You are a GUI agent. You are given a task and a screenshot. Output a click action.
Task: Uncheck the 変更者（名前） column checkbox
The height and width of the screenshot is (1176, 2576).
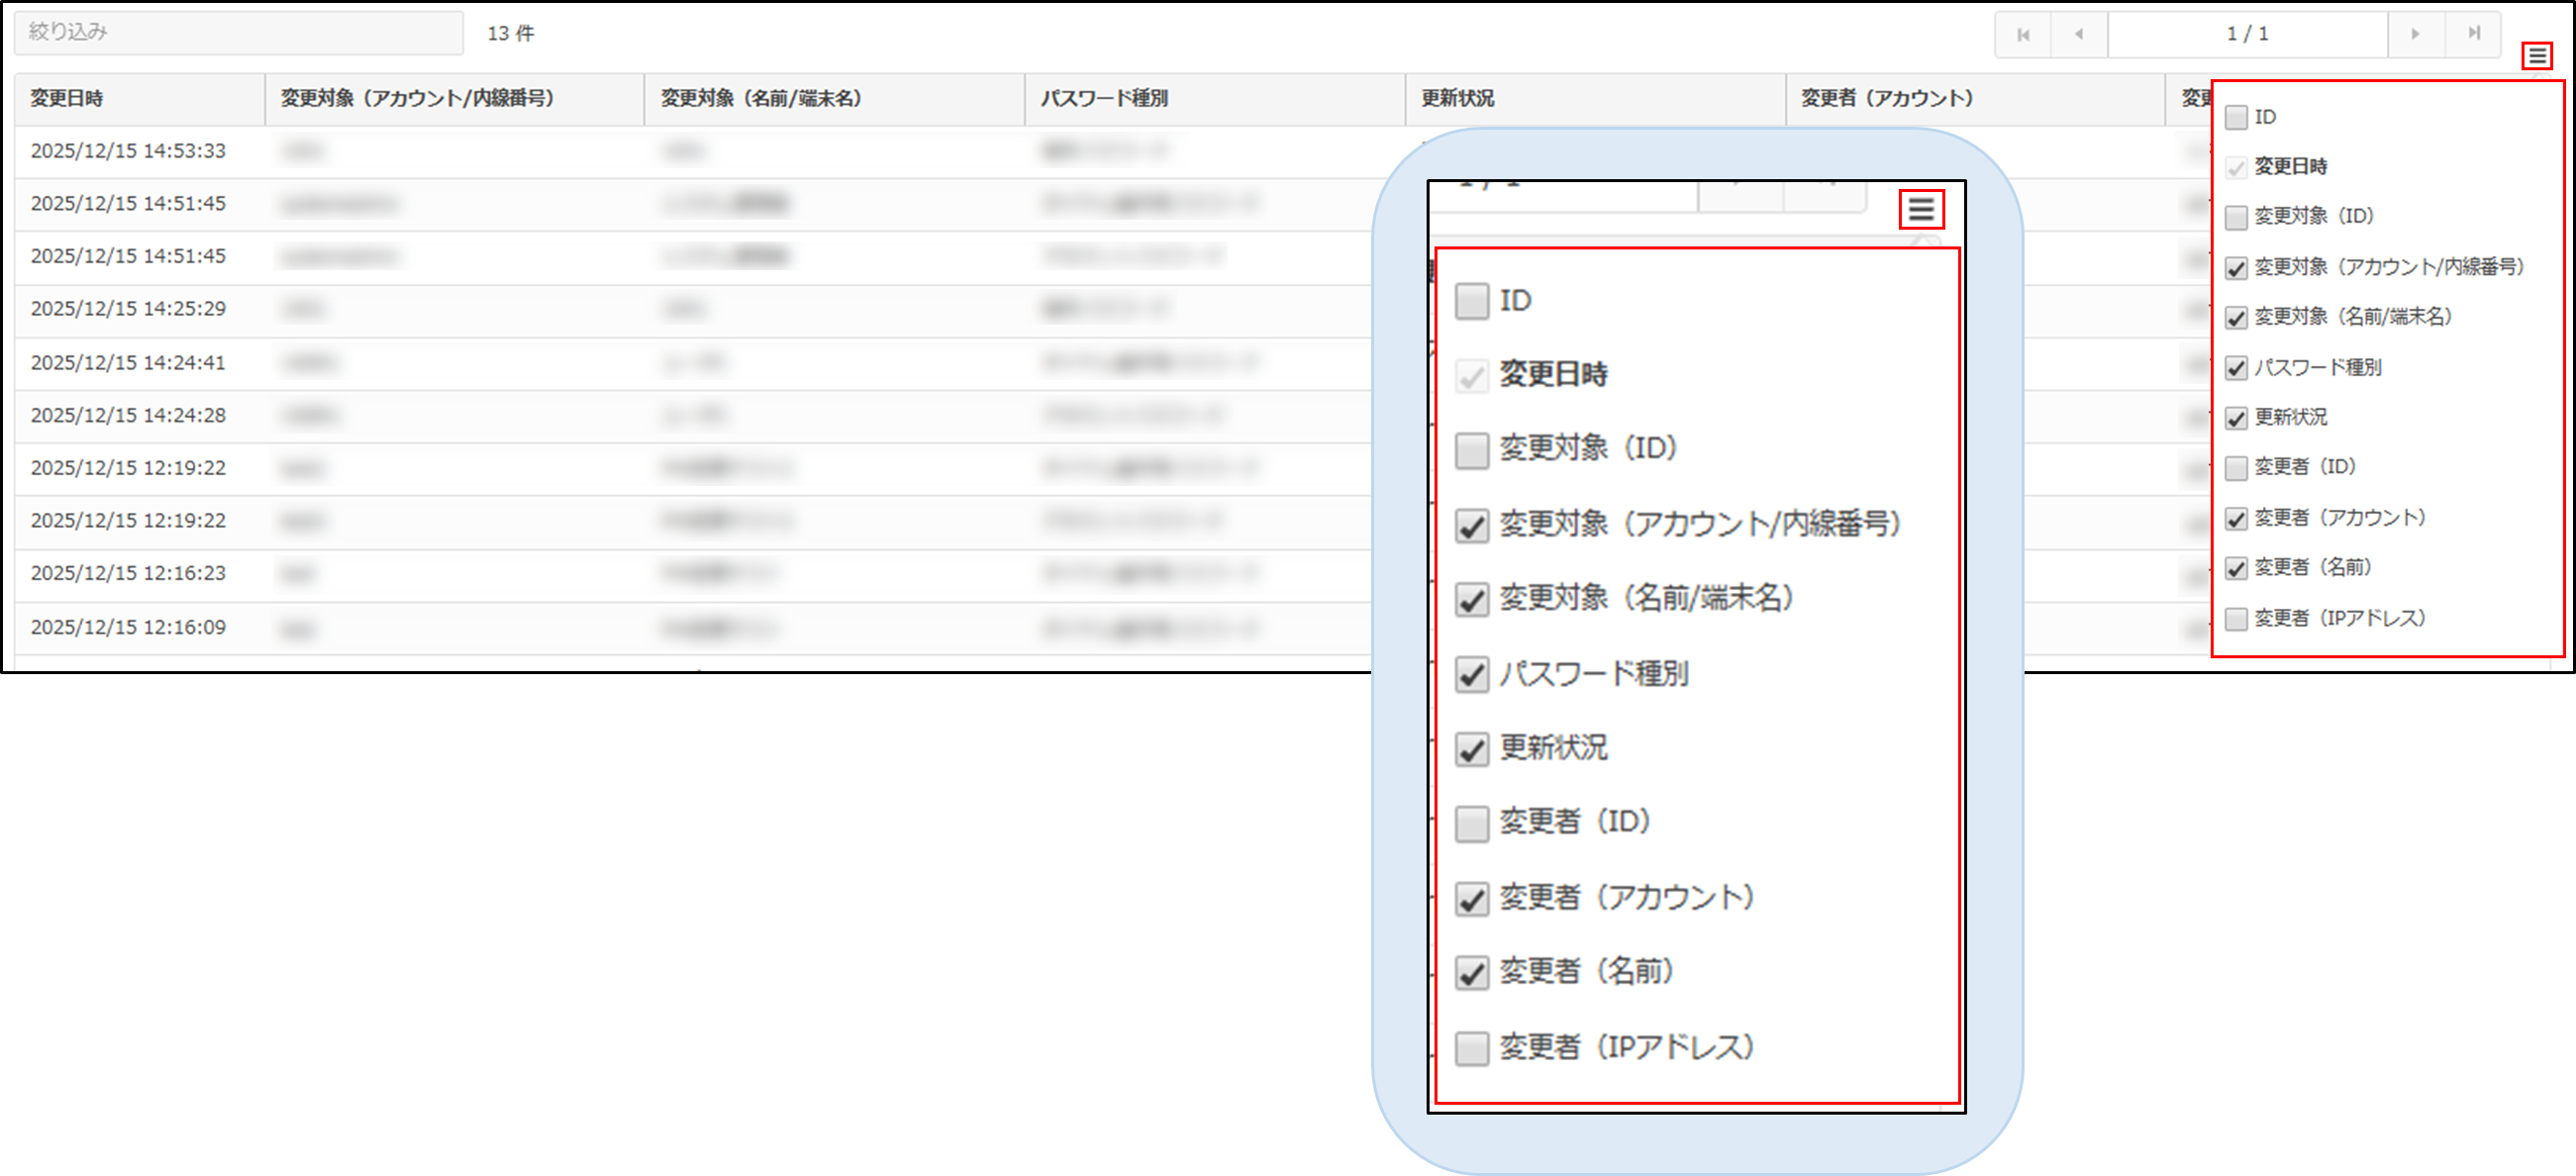[x=2236, y=568]
